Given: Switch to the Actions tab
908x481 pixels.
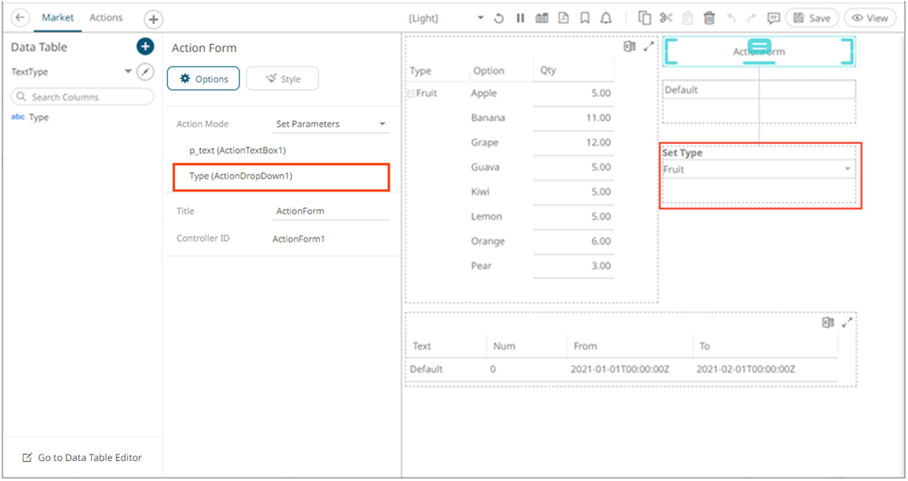Looking at the screenshot, I should 106,17.
